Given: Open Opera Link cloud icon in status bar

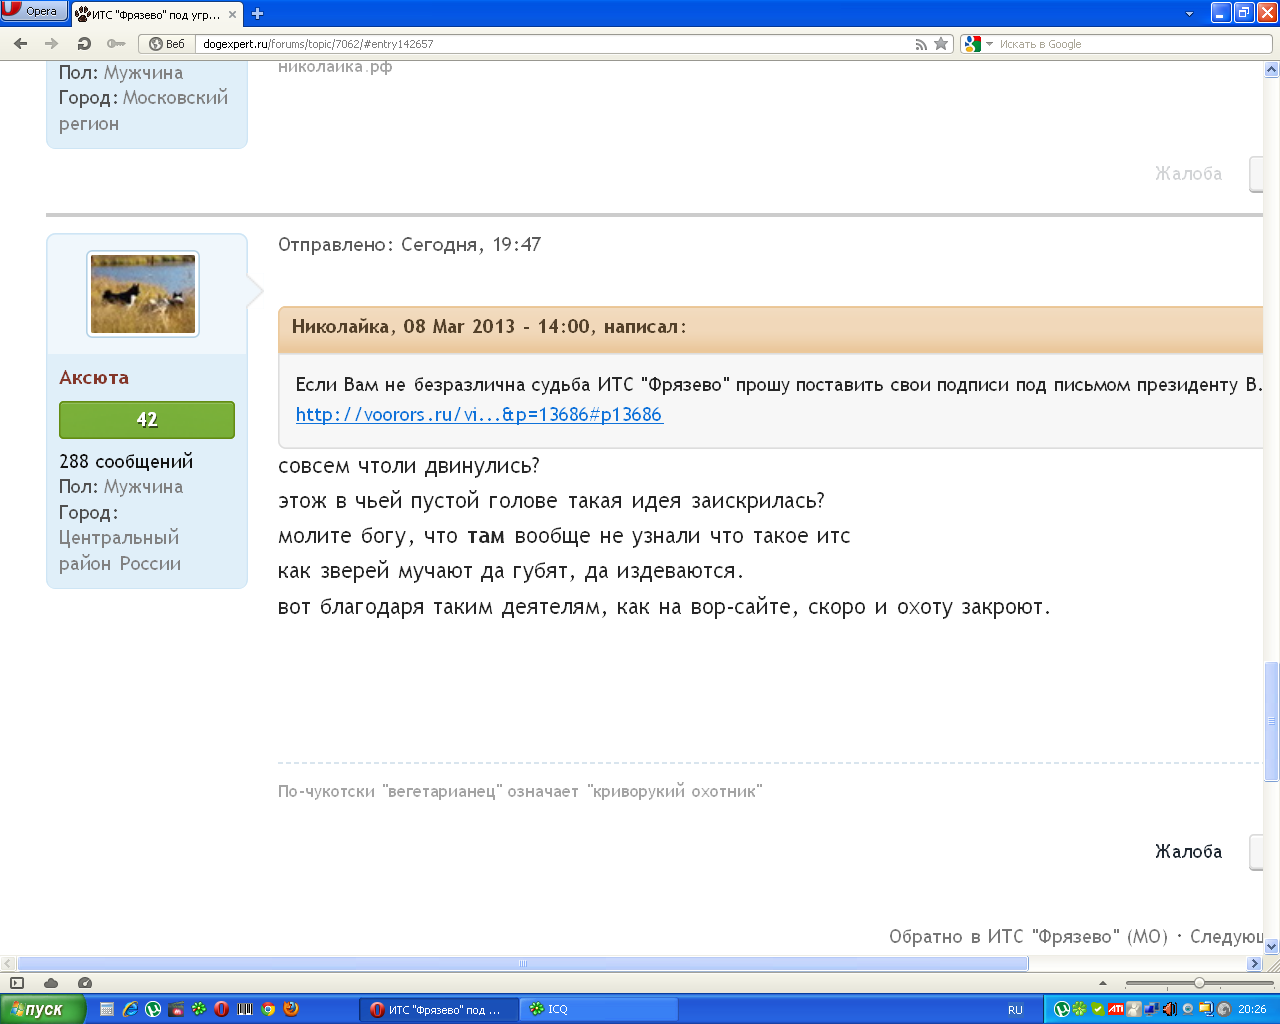Looking at the screenshot, I should (x=51, y=983).
